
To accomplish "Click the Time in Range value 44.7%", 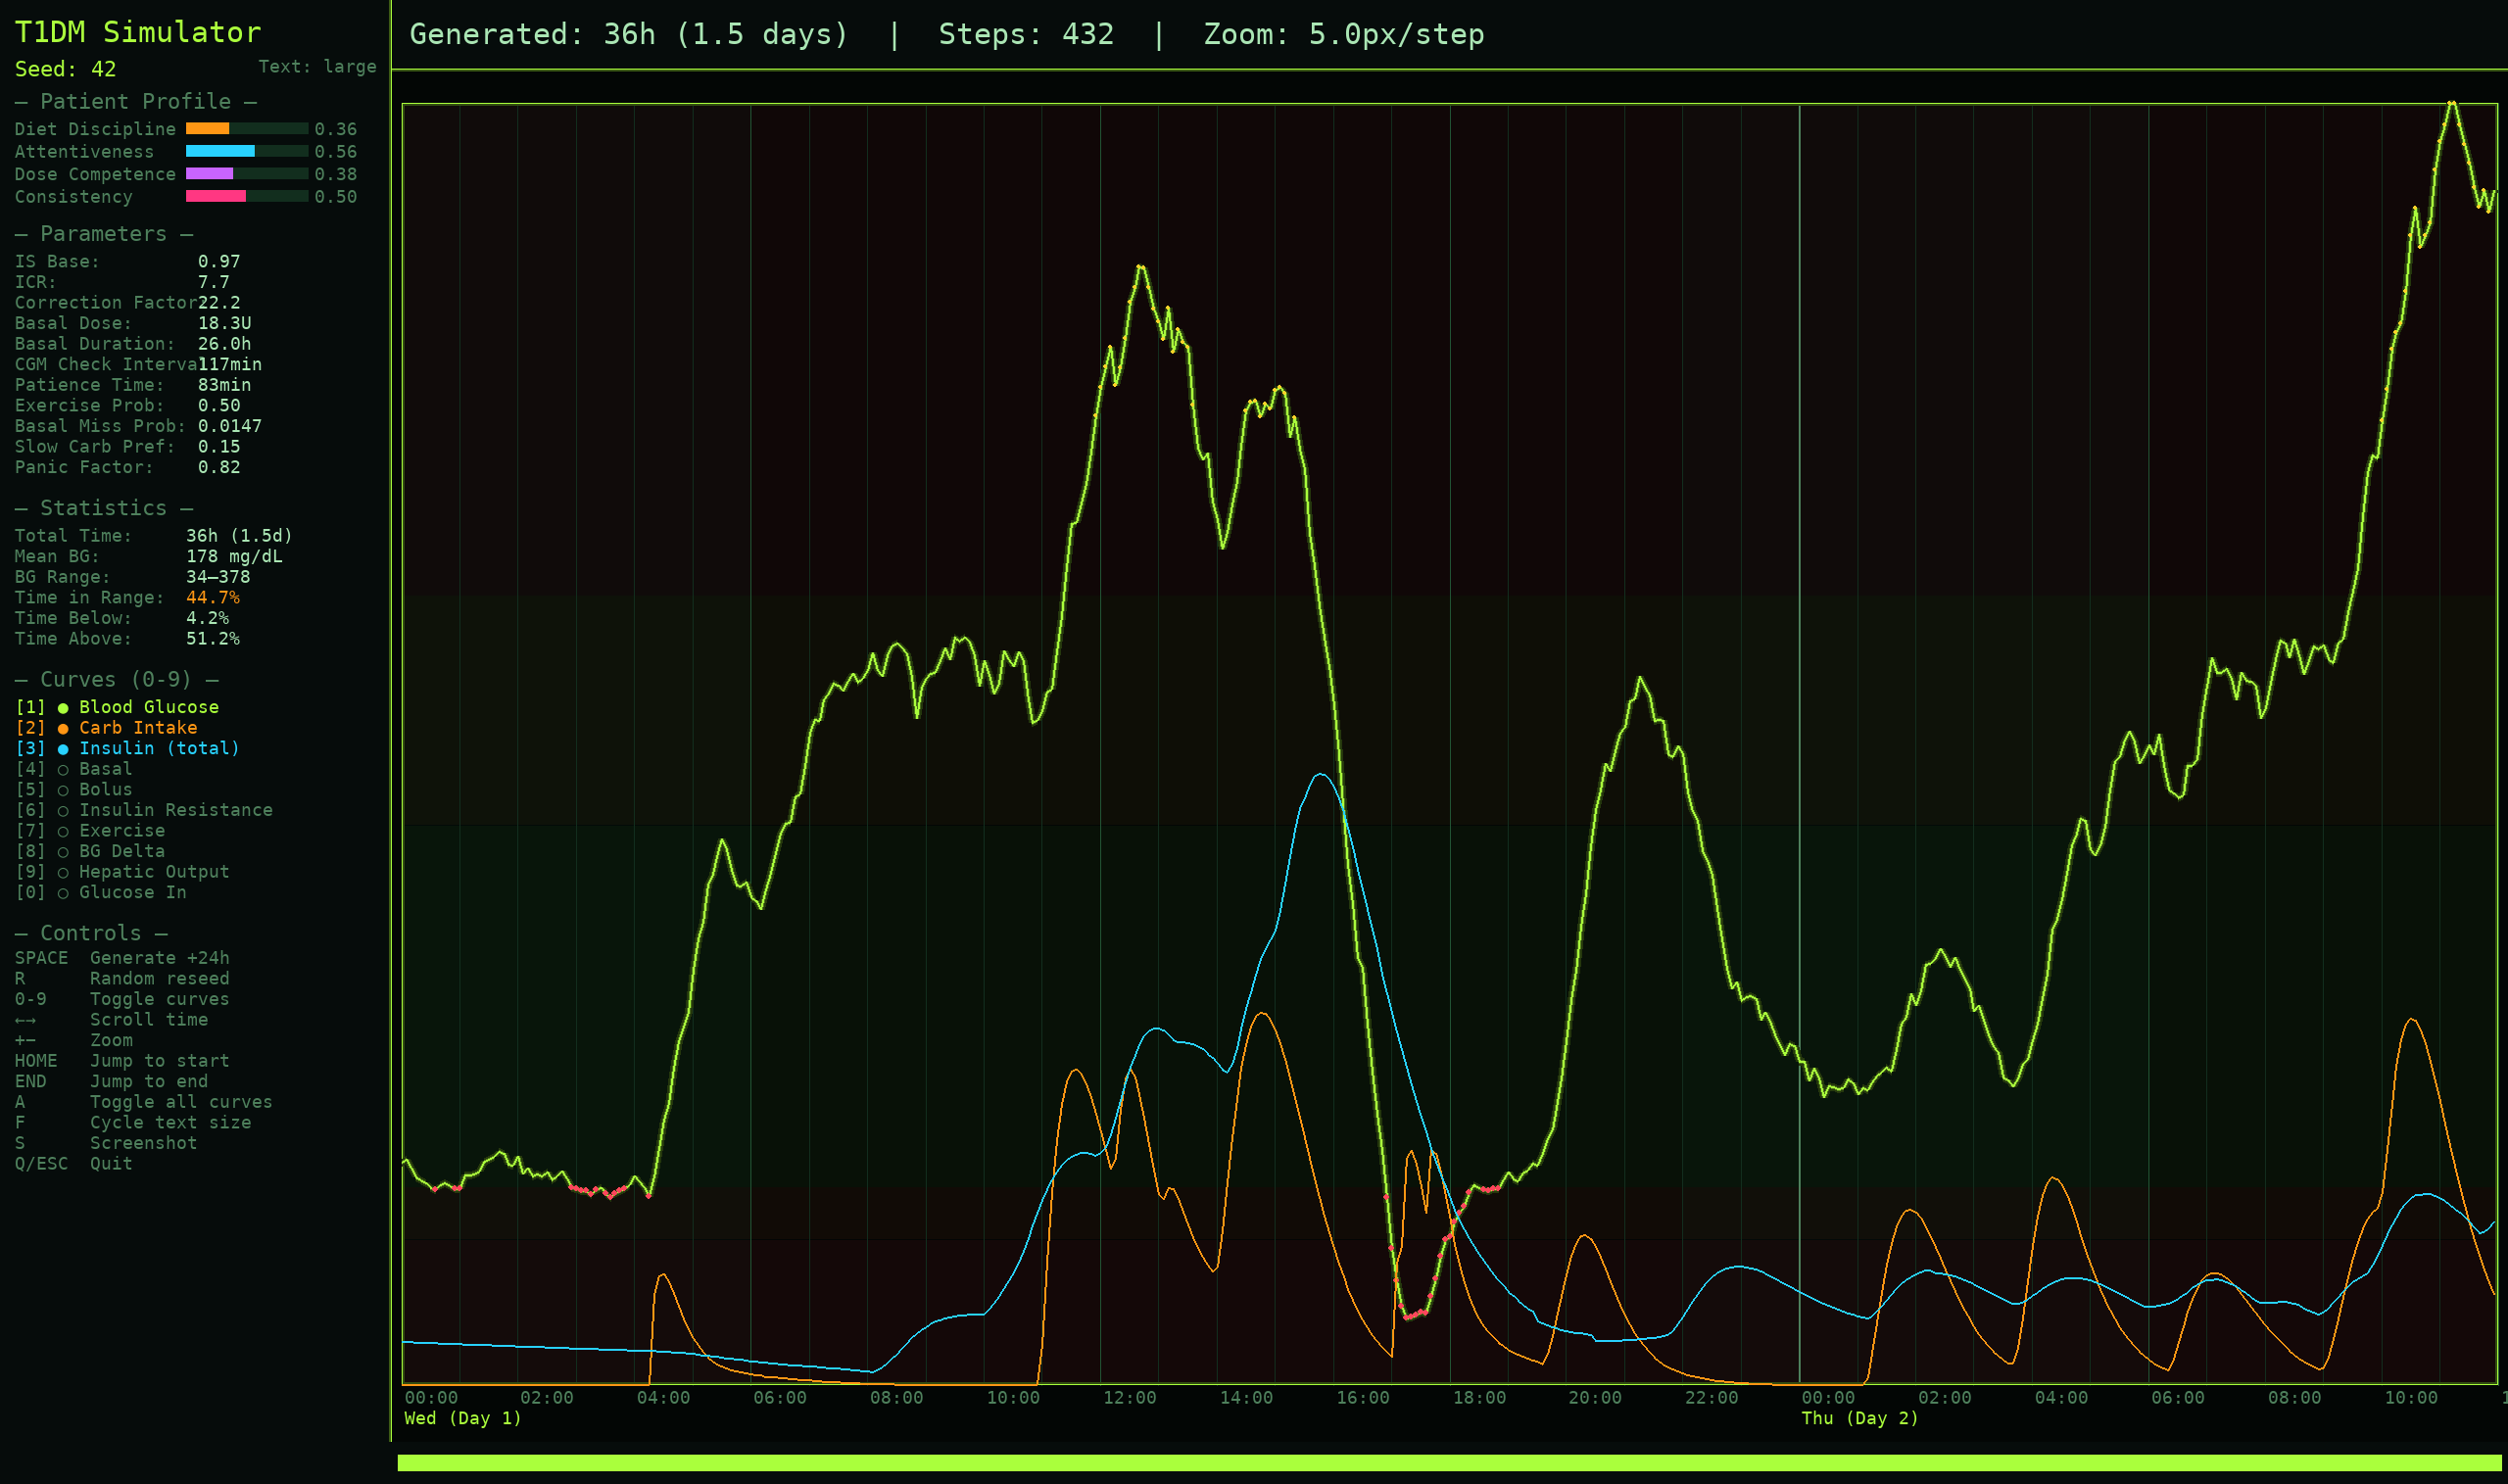I will point(213,598).
